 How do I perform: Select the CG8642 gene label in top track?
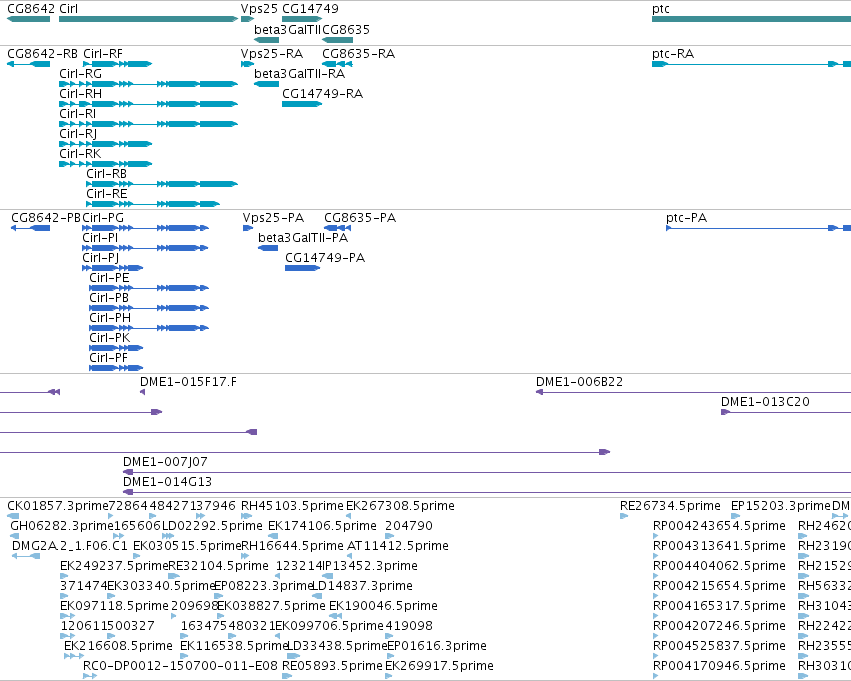(x=31, y=9)
